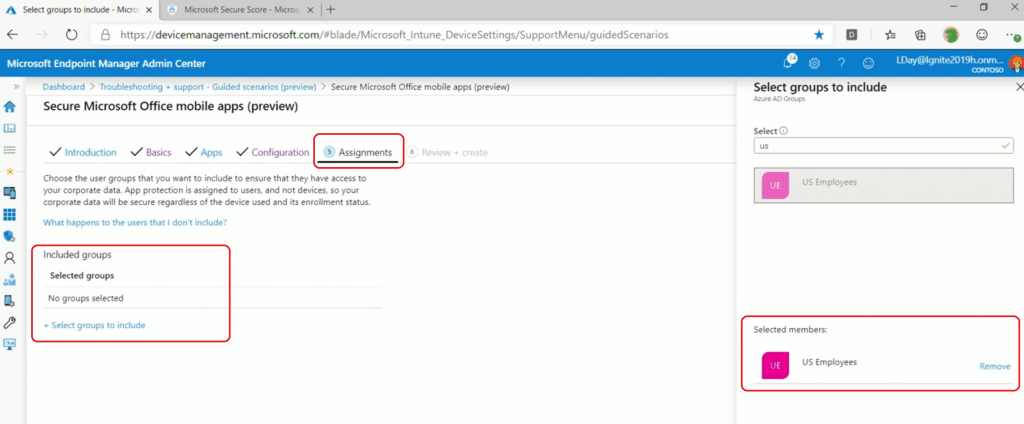Click Dashboard breadcrumb link
Image resolution: width=1024 pixels, height=424 pixels.
point(63,86)
